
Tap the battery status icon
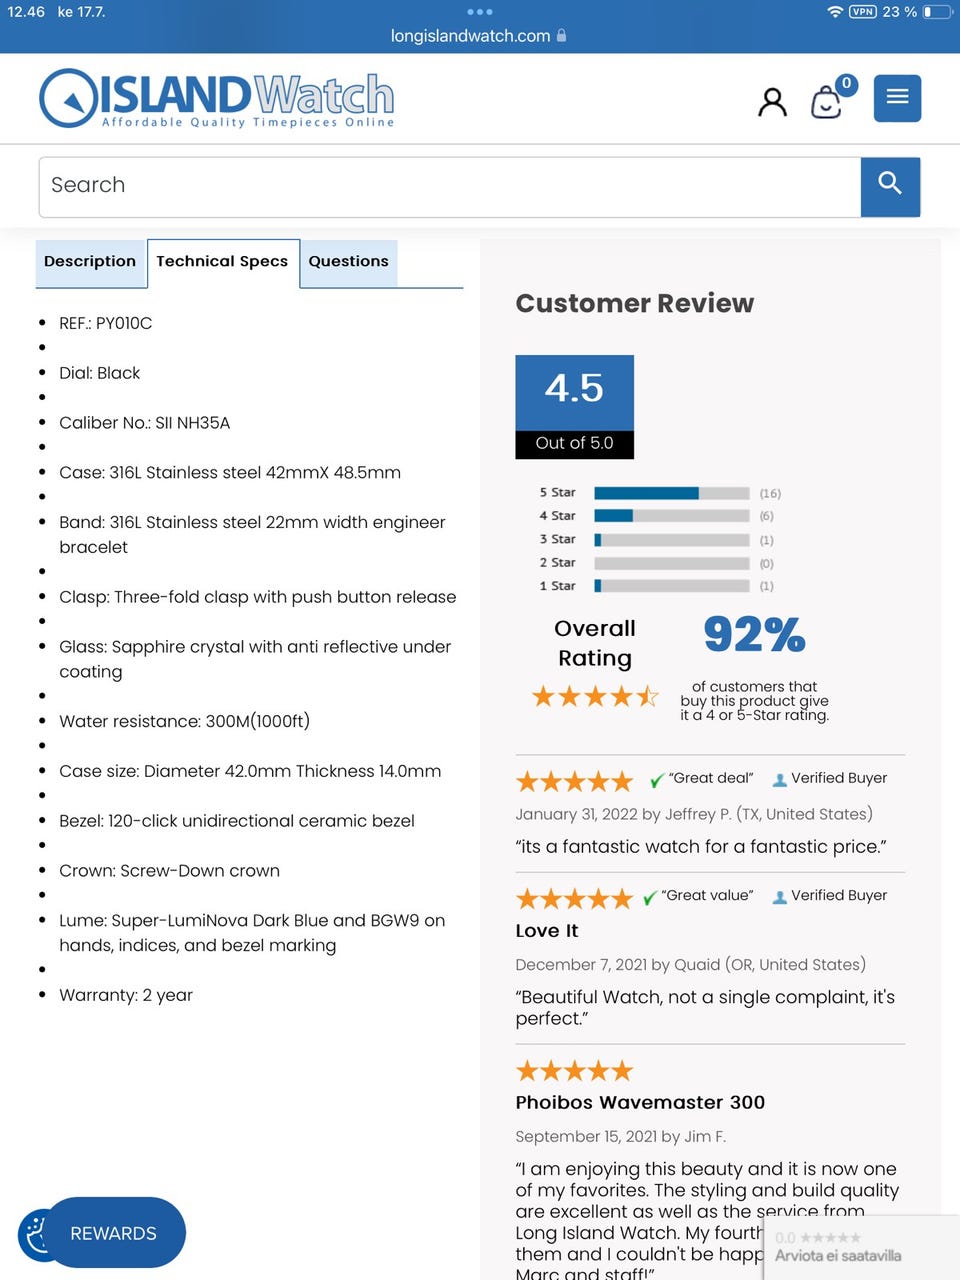(x=937, y=12)
